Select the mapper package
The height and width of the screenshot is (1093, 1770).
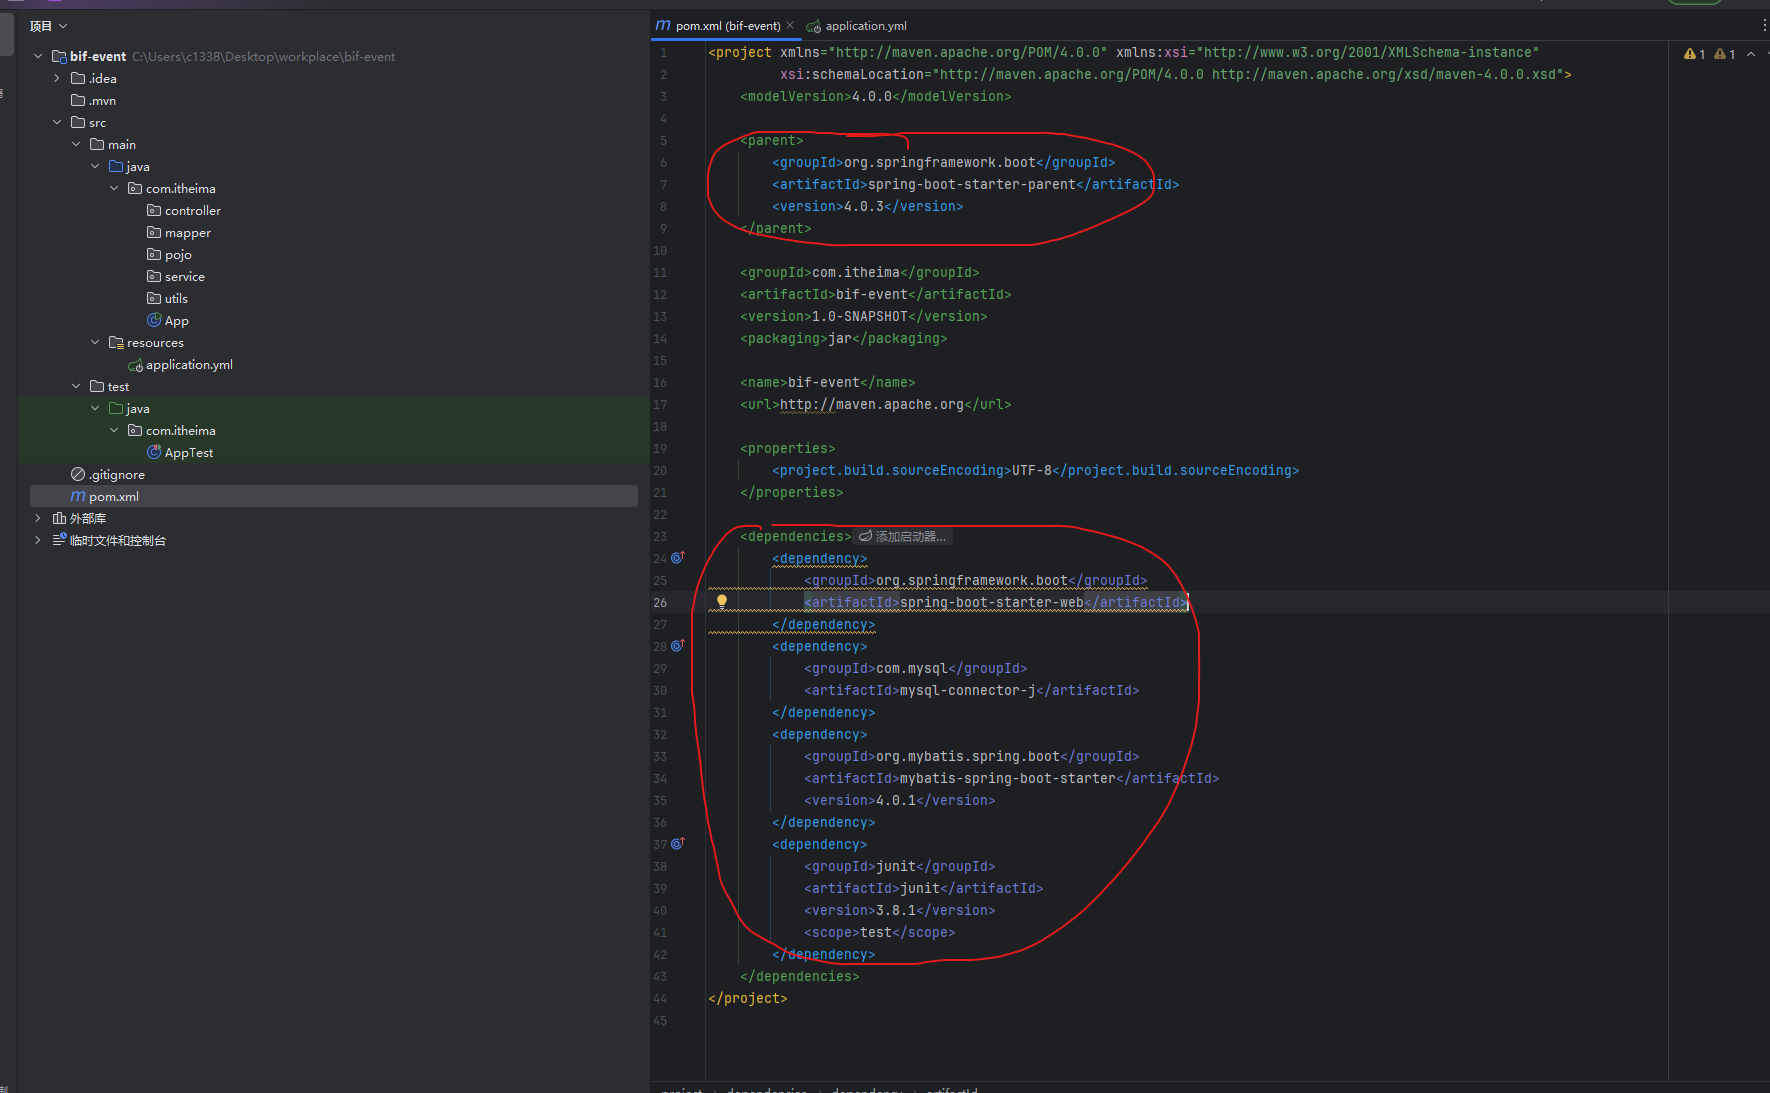click(179, 233)
